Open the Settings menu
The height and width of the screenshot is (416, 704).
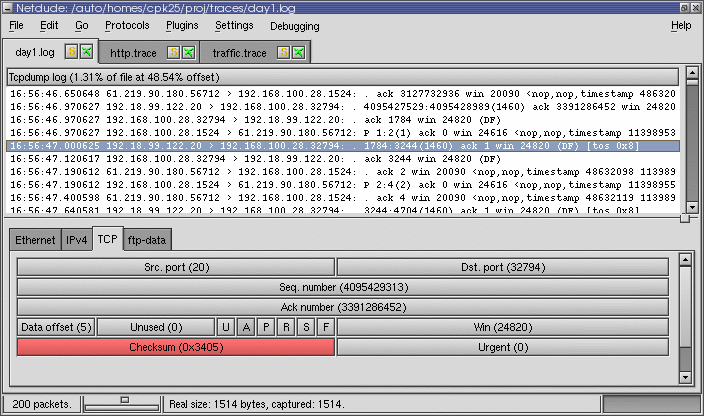coord(234,26)
